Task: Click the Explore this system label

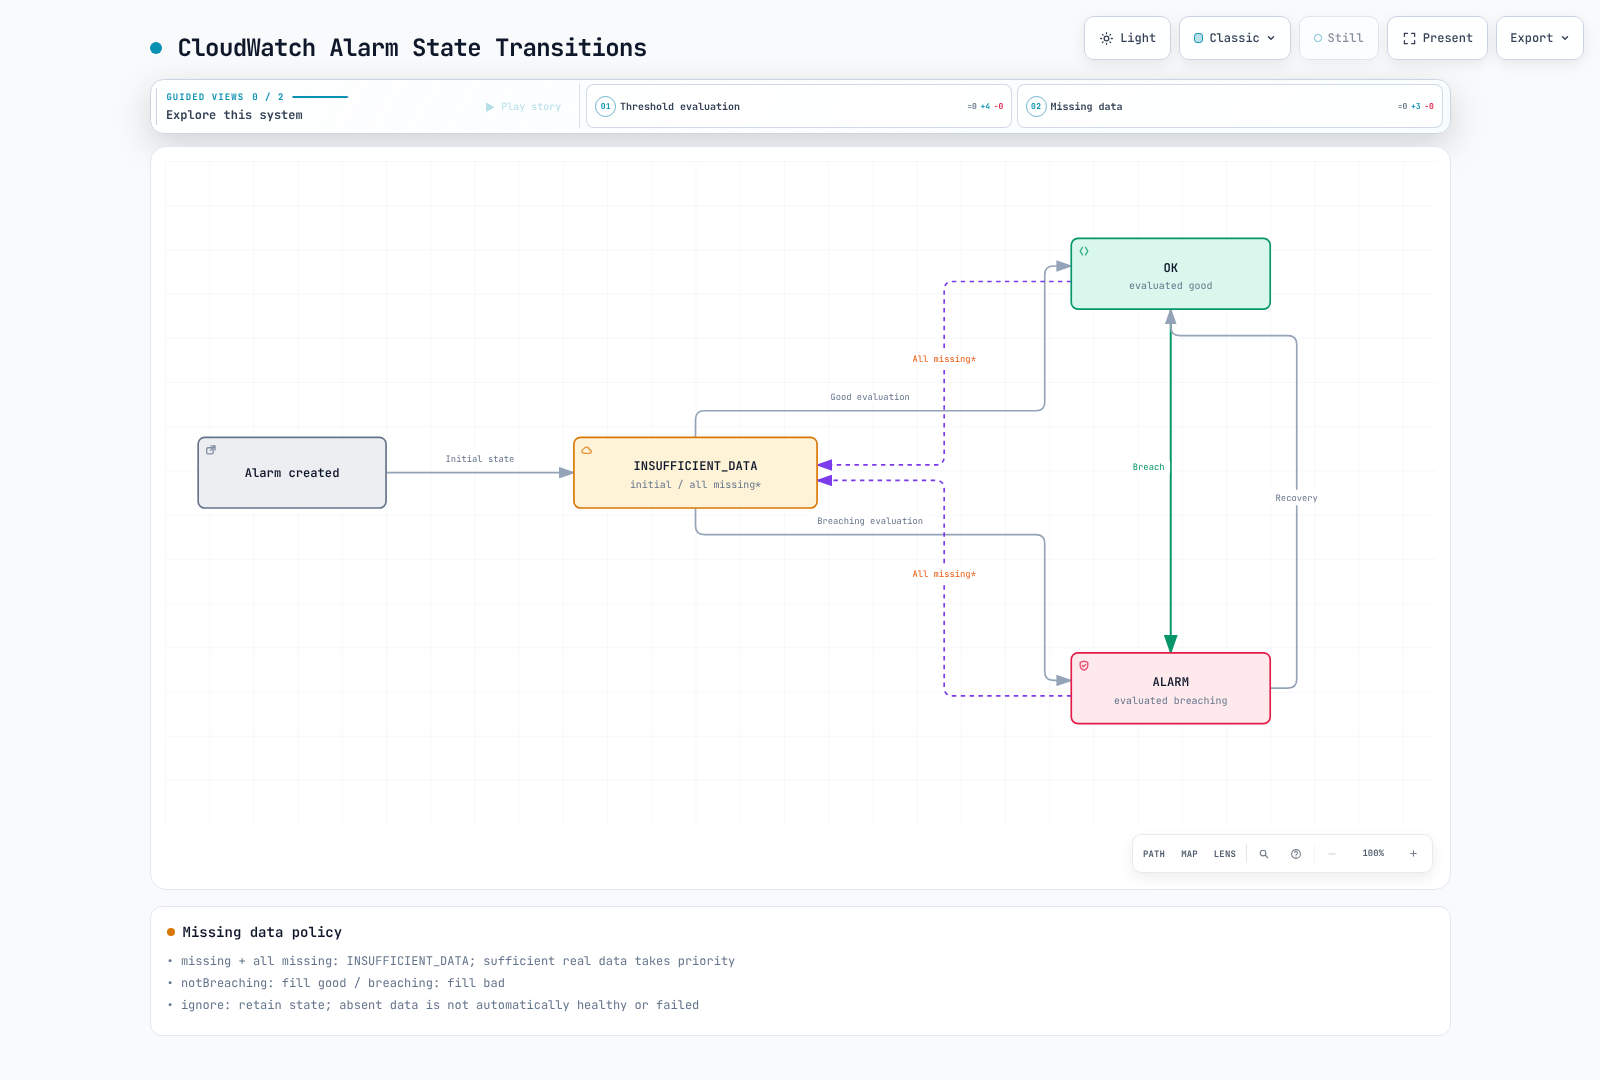Action: 234,115
